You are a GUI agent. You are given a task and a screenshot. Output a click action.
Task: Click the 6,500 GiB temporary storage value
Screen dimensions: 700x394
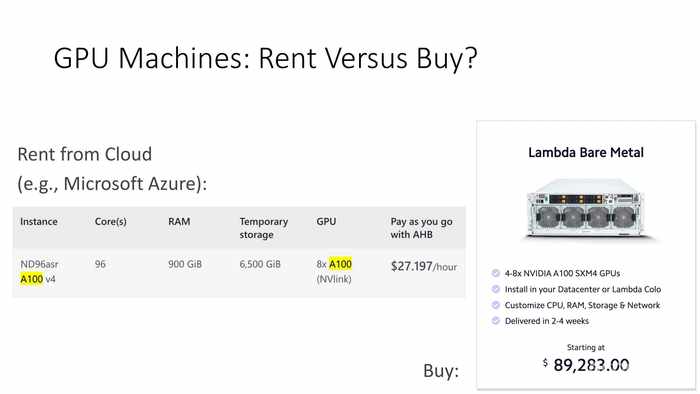coord(260,265)
